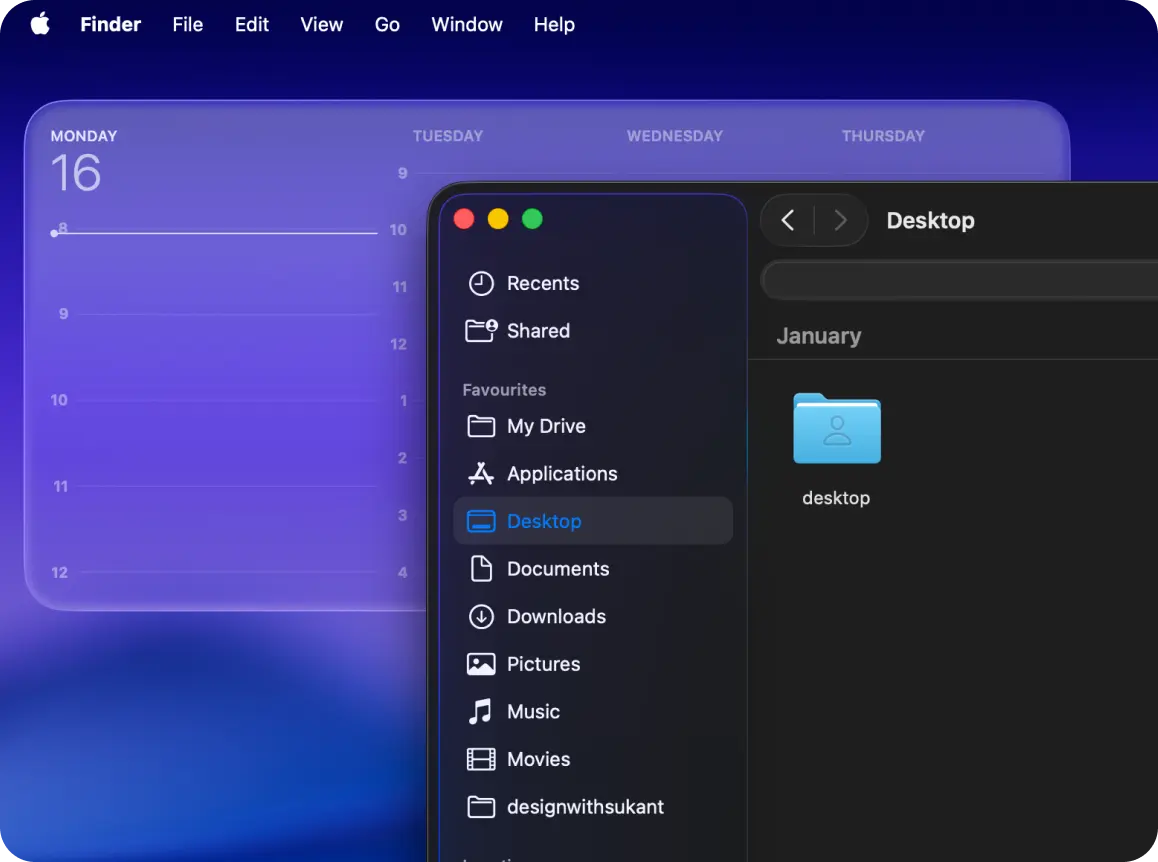Click the Music label in sidebar
Screen dimensions: 1158x862
coord(533,711)
